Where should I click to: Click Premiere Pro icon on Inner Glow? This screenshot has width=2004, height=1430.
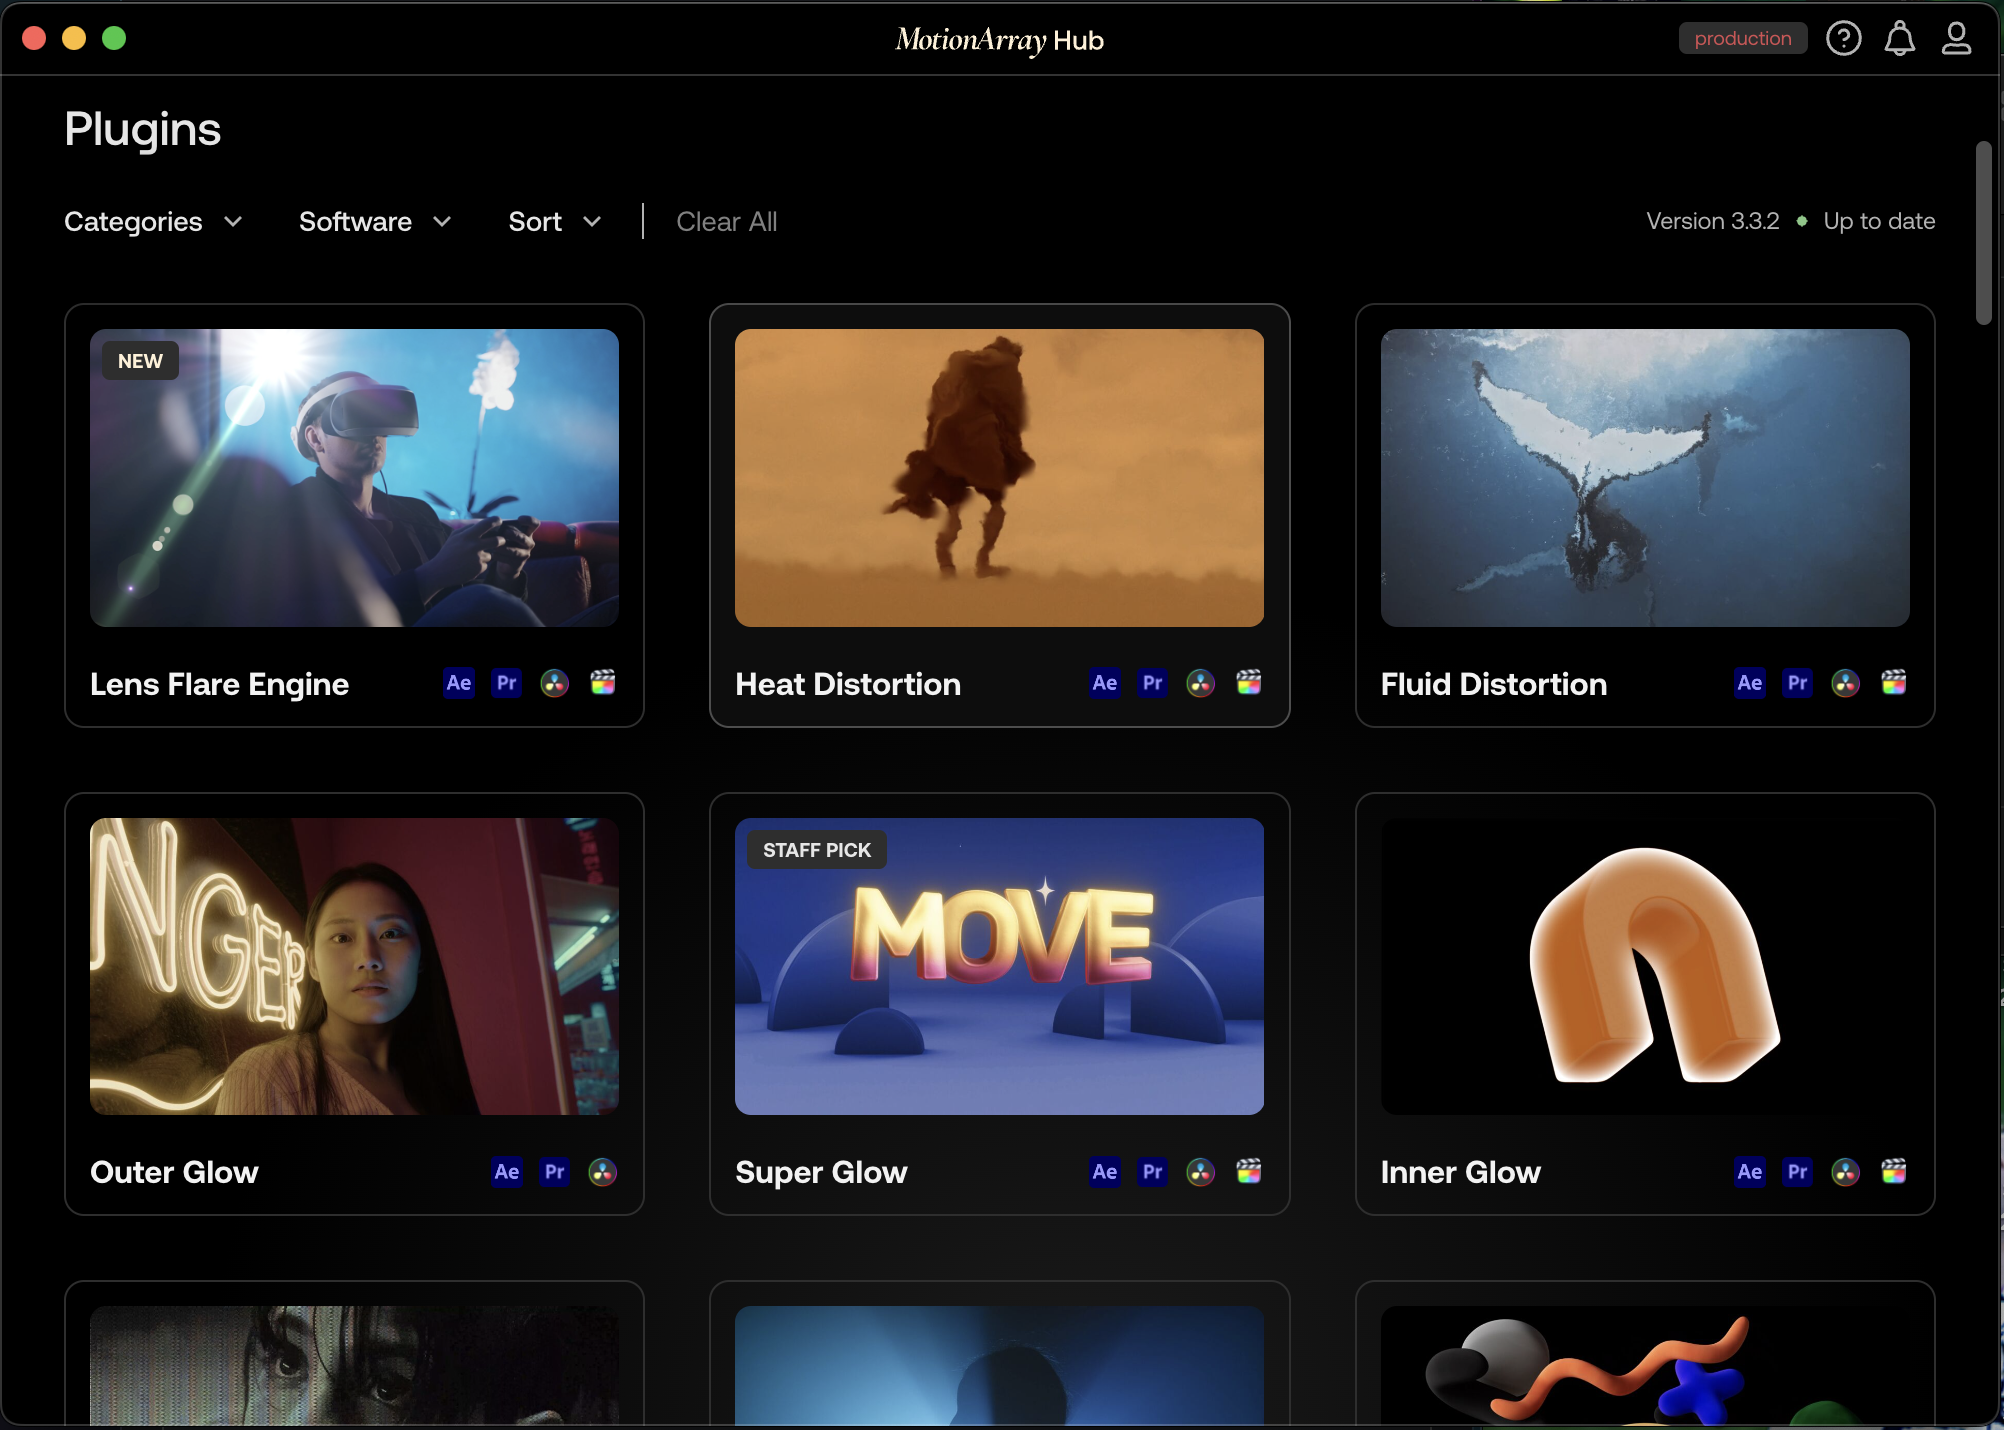pos(1798,1172)
